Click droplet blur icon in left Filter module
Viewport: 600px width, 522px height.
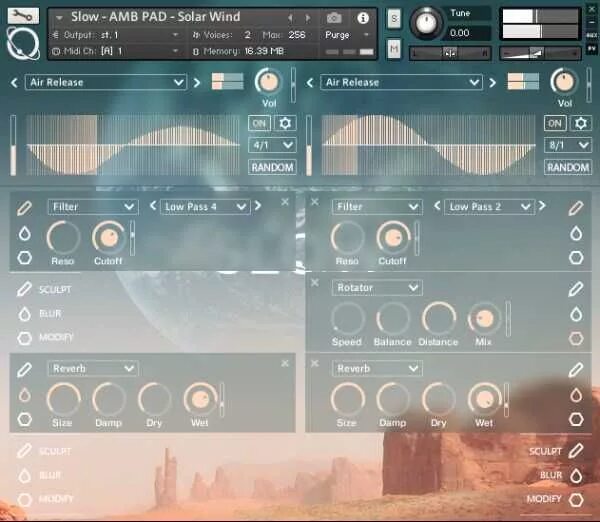[24, 233]
